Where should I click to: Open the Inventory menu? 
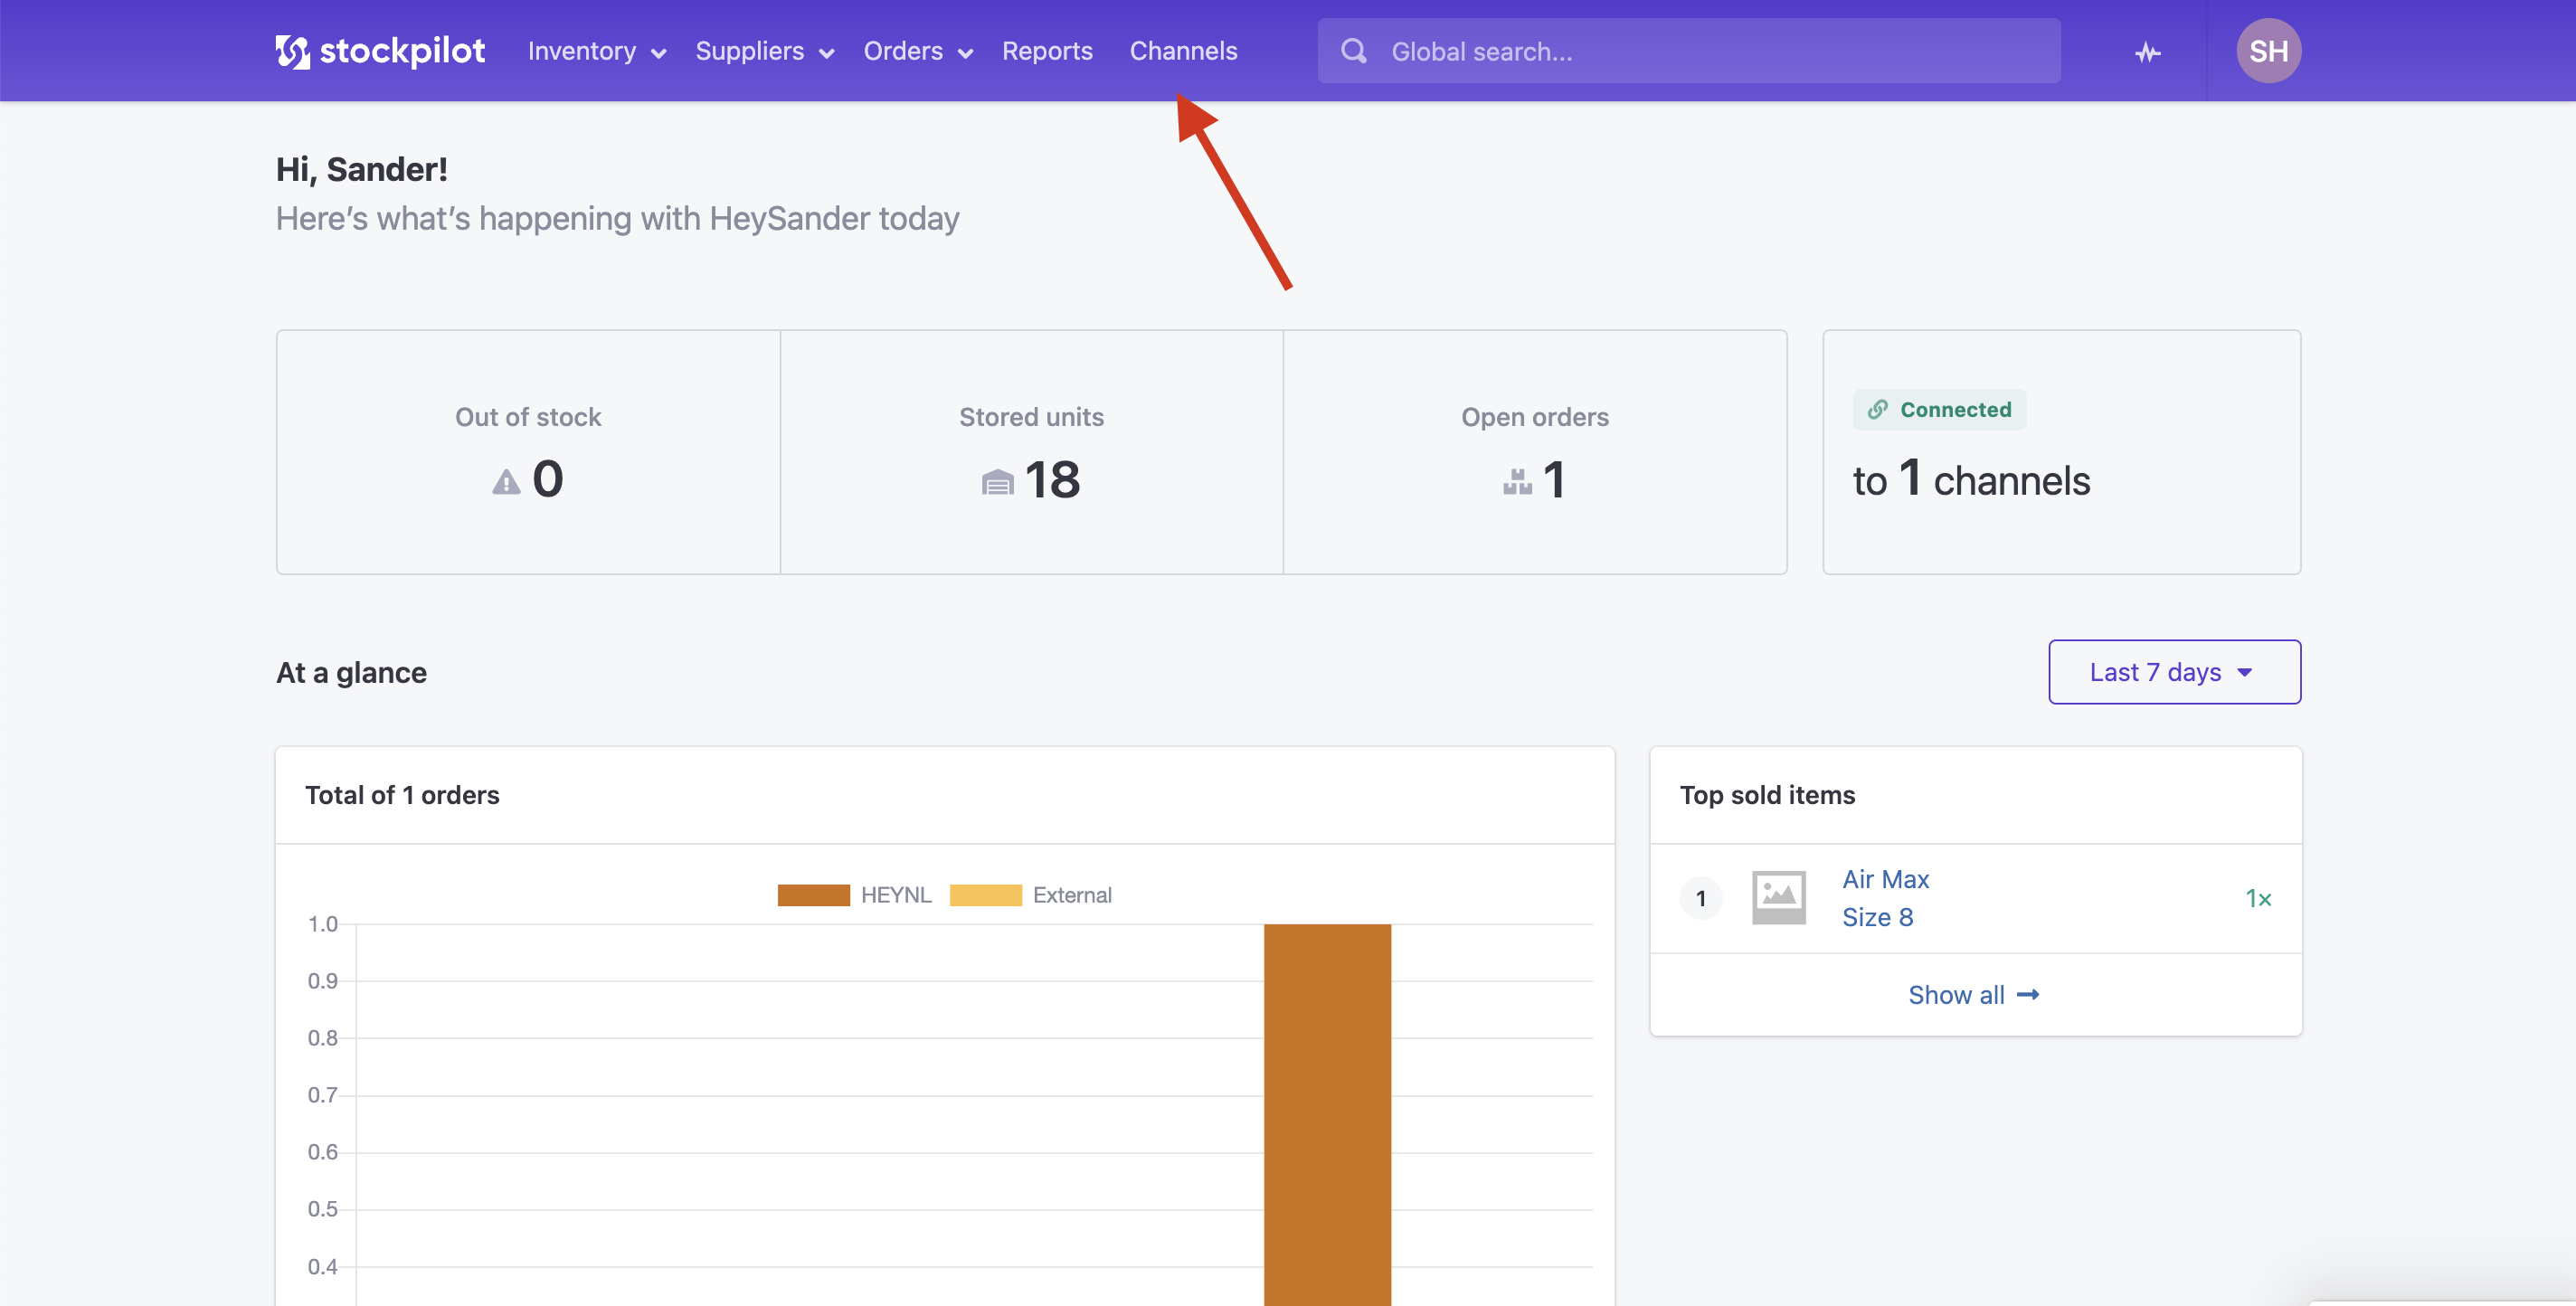tap(597, 51)
